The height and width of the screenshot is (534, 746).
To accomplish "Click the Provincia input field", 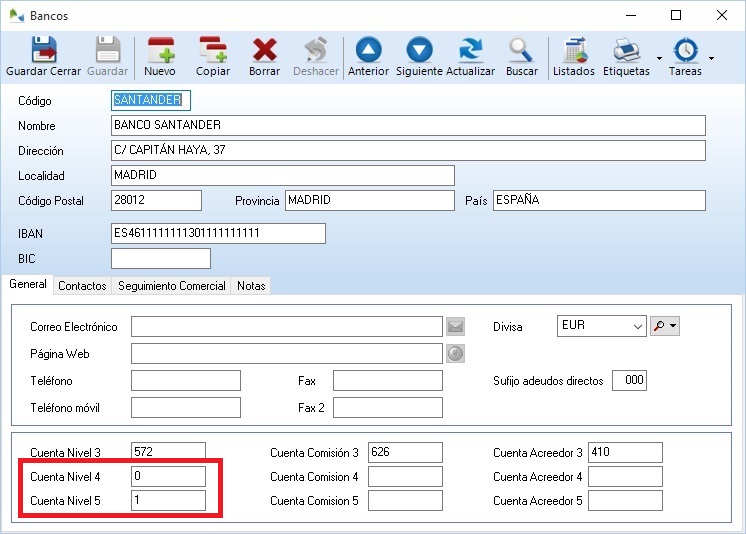I will (370, 200).
